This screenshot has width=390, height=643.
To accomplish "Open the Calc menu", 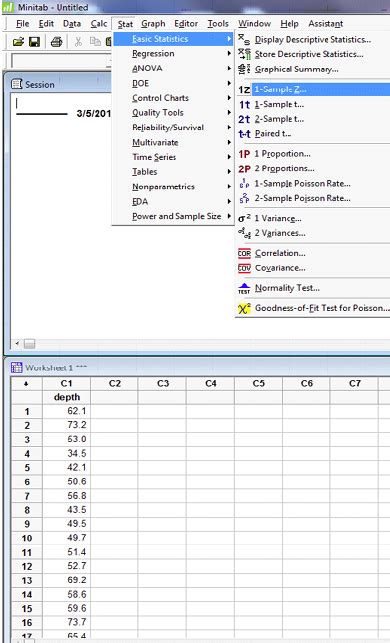I will (x=99, y=24).
